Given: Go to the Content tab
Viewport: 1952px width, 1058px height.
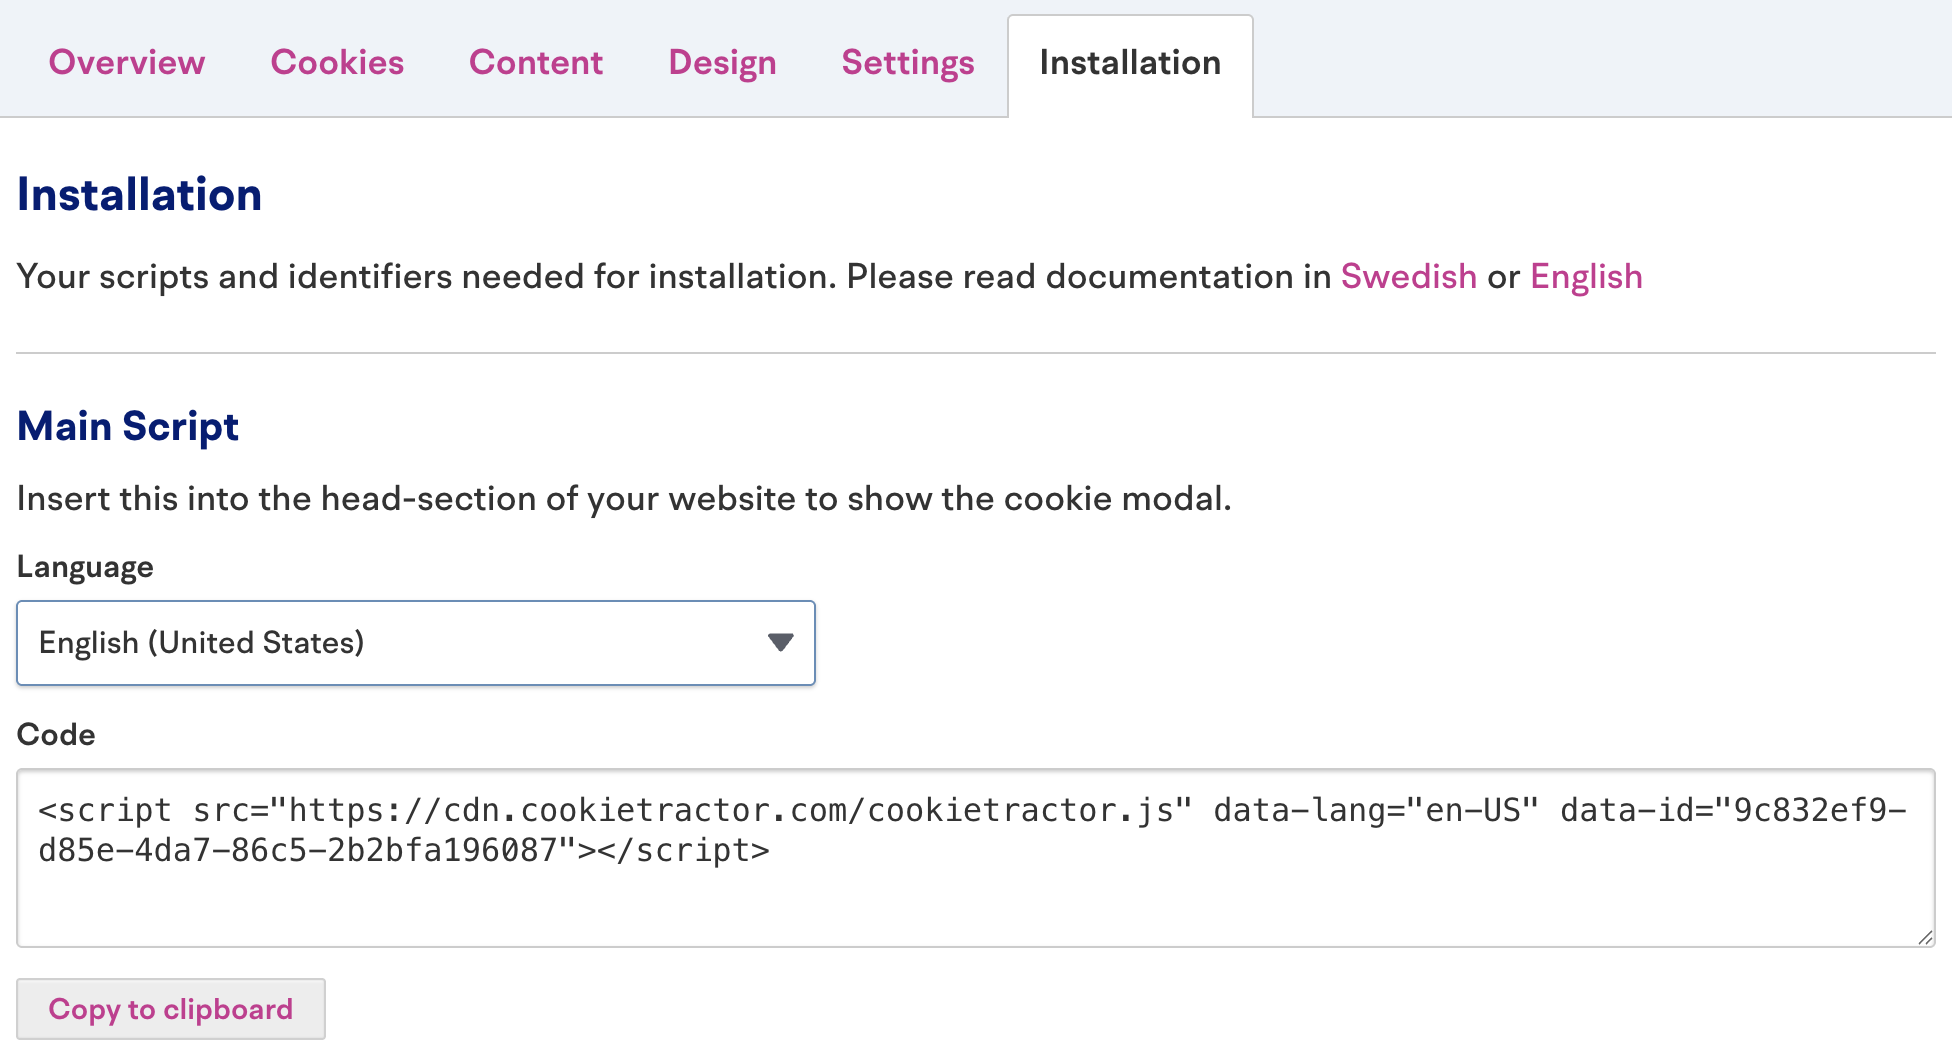Looking at the screenshot, I should pos(536,62).
